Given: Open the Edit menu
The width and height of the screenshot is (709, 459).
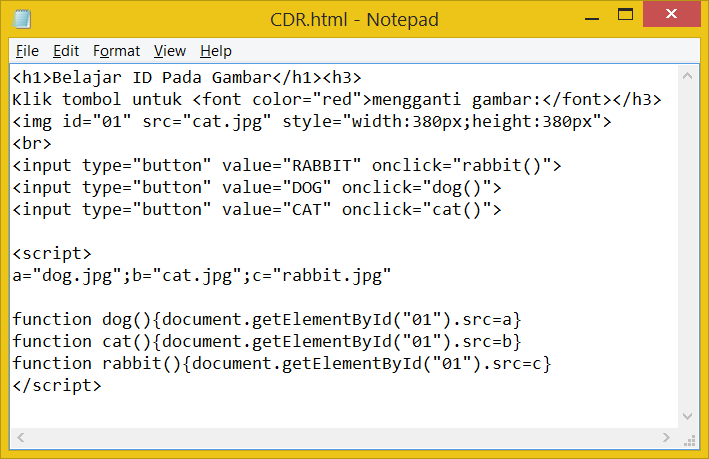Looking at the screenshot, I should [66, 51].
